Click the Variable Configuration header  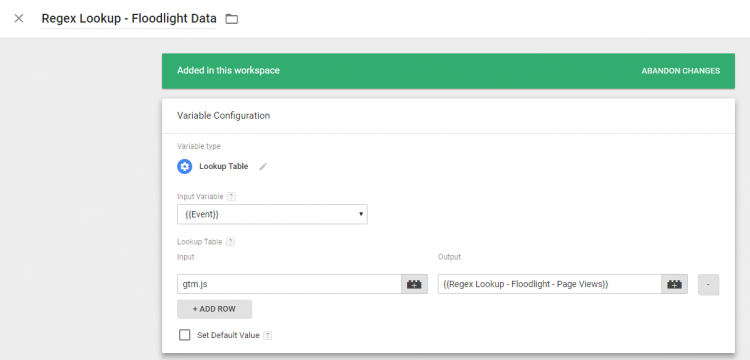point(223,116)
